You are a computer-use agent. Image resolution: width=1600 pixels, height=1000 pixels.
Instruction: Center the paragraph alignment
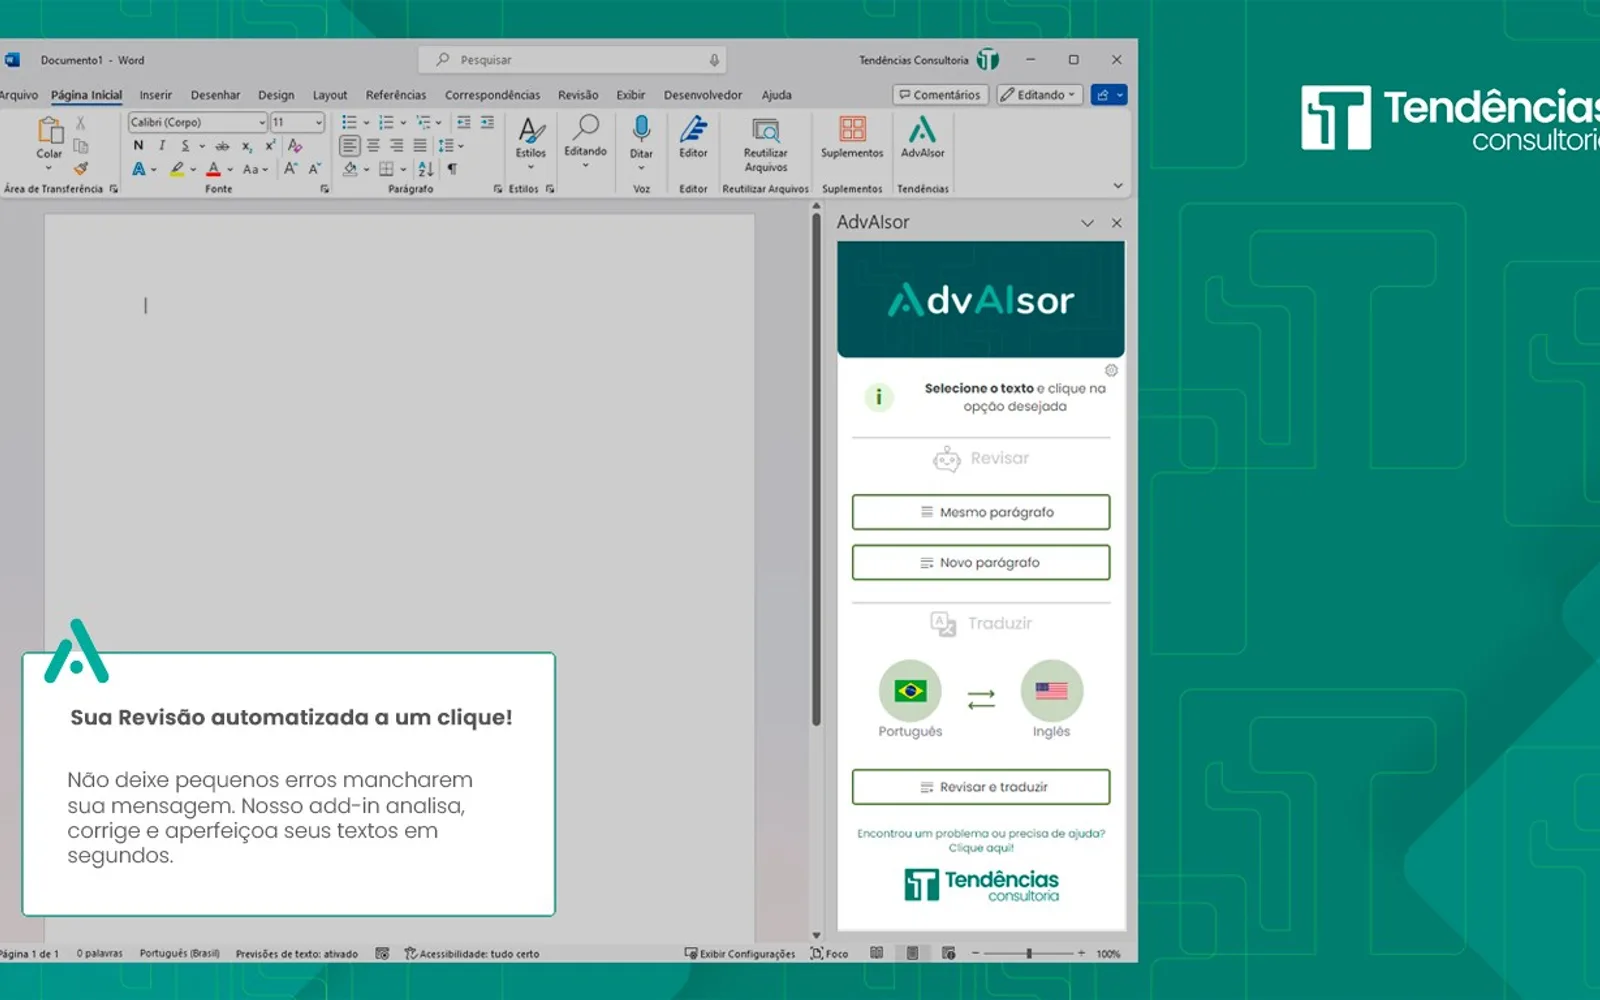coord(373,146)
